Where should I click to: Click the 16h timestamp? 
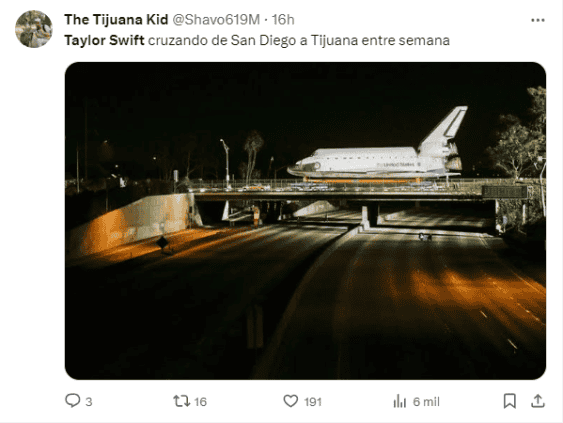click(283, 20)
